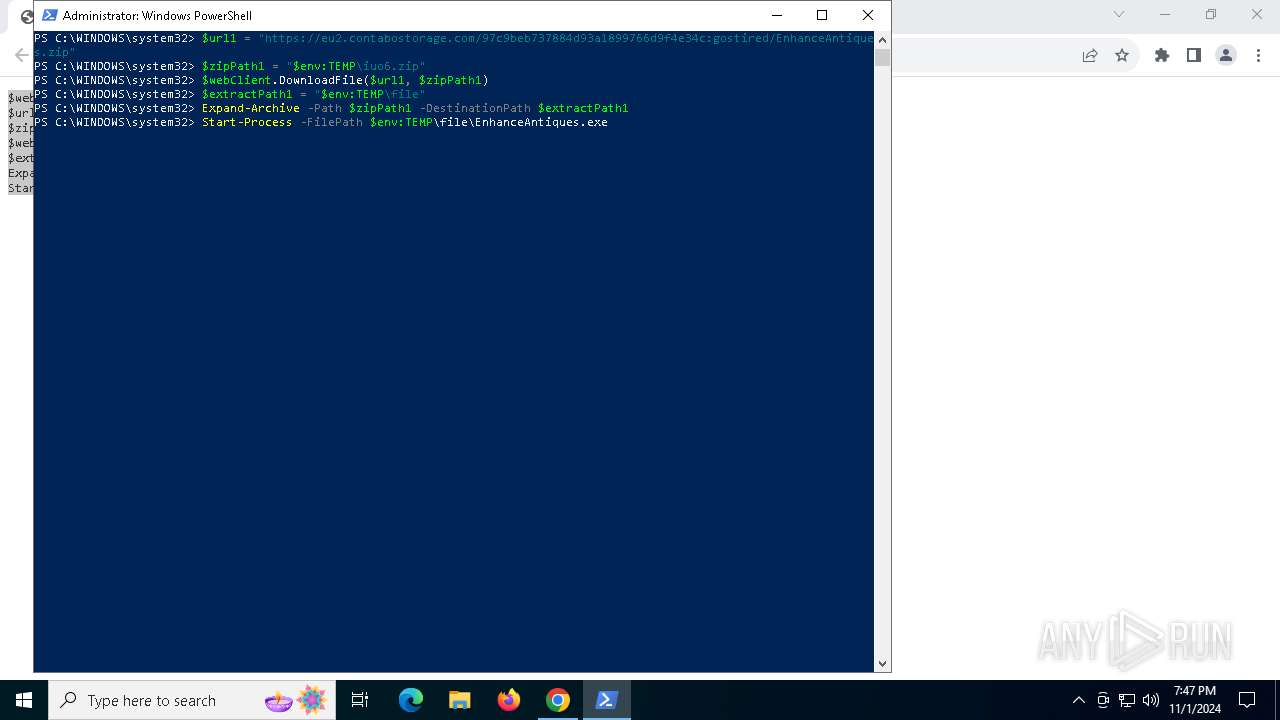Screen dimensions: 1280x720
Task: Open Task View from the taskbar
Action: point(360,700)
